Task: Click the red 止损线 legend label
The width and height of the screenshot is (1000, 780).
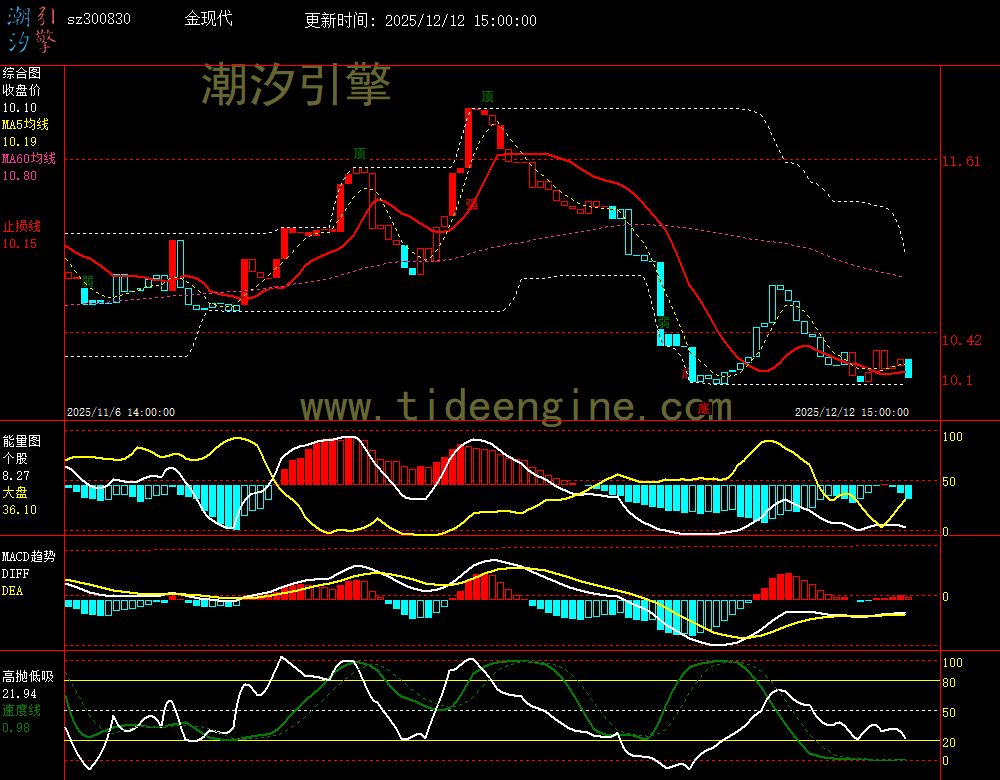Action: (x=21, y=225)
